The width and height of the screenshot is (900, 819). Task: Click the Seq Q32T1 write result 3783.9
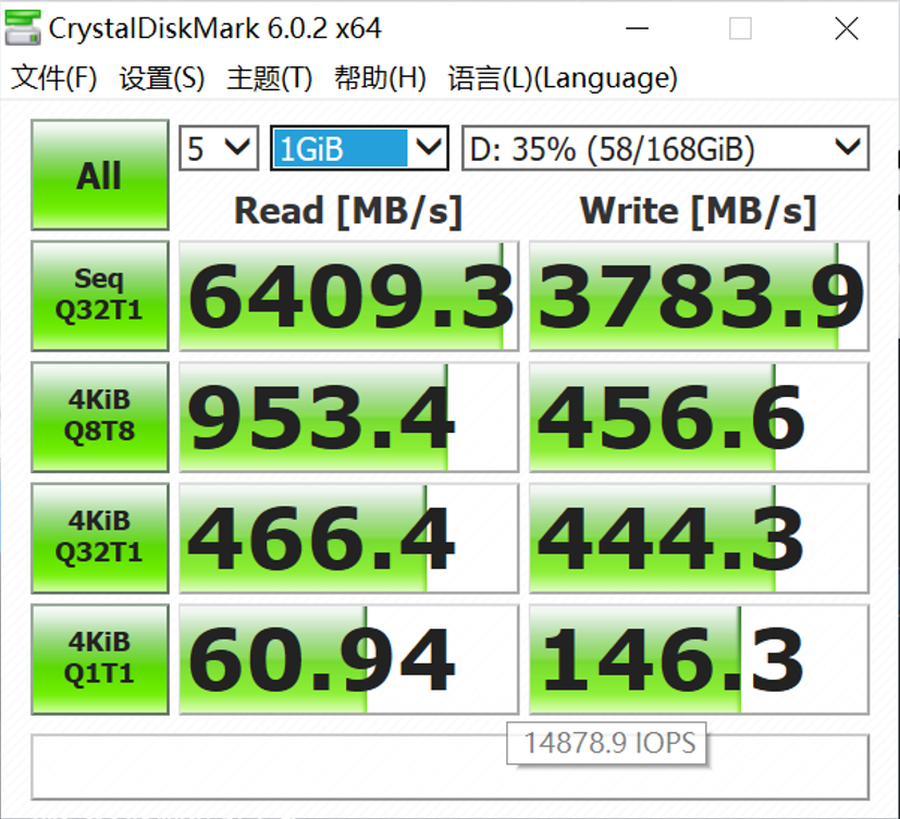(699, 296)
